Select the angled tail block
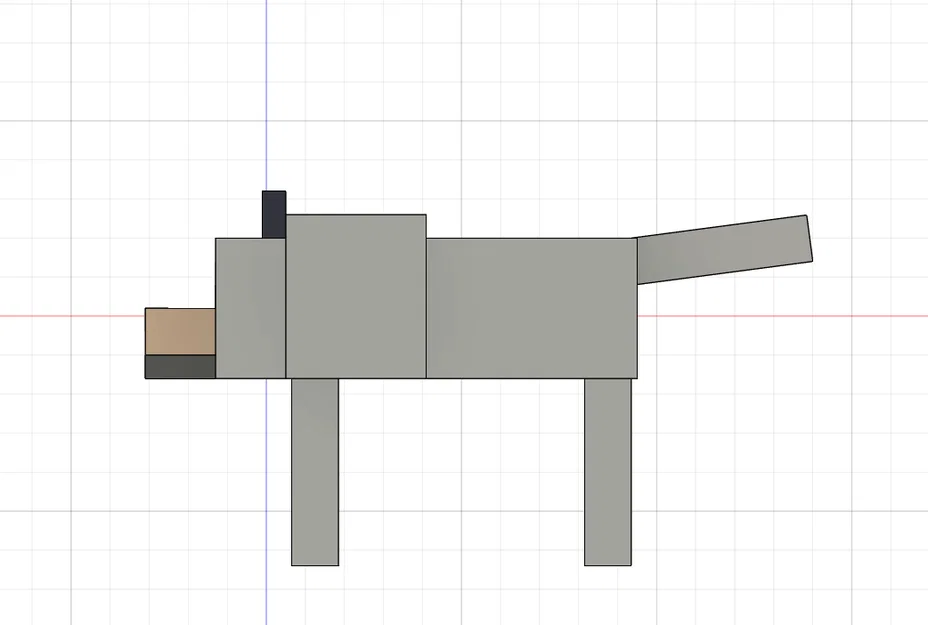Image resolution: width=928 pixels, height=625 pixels. 724,250
